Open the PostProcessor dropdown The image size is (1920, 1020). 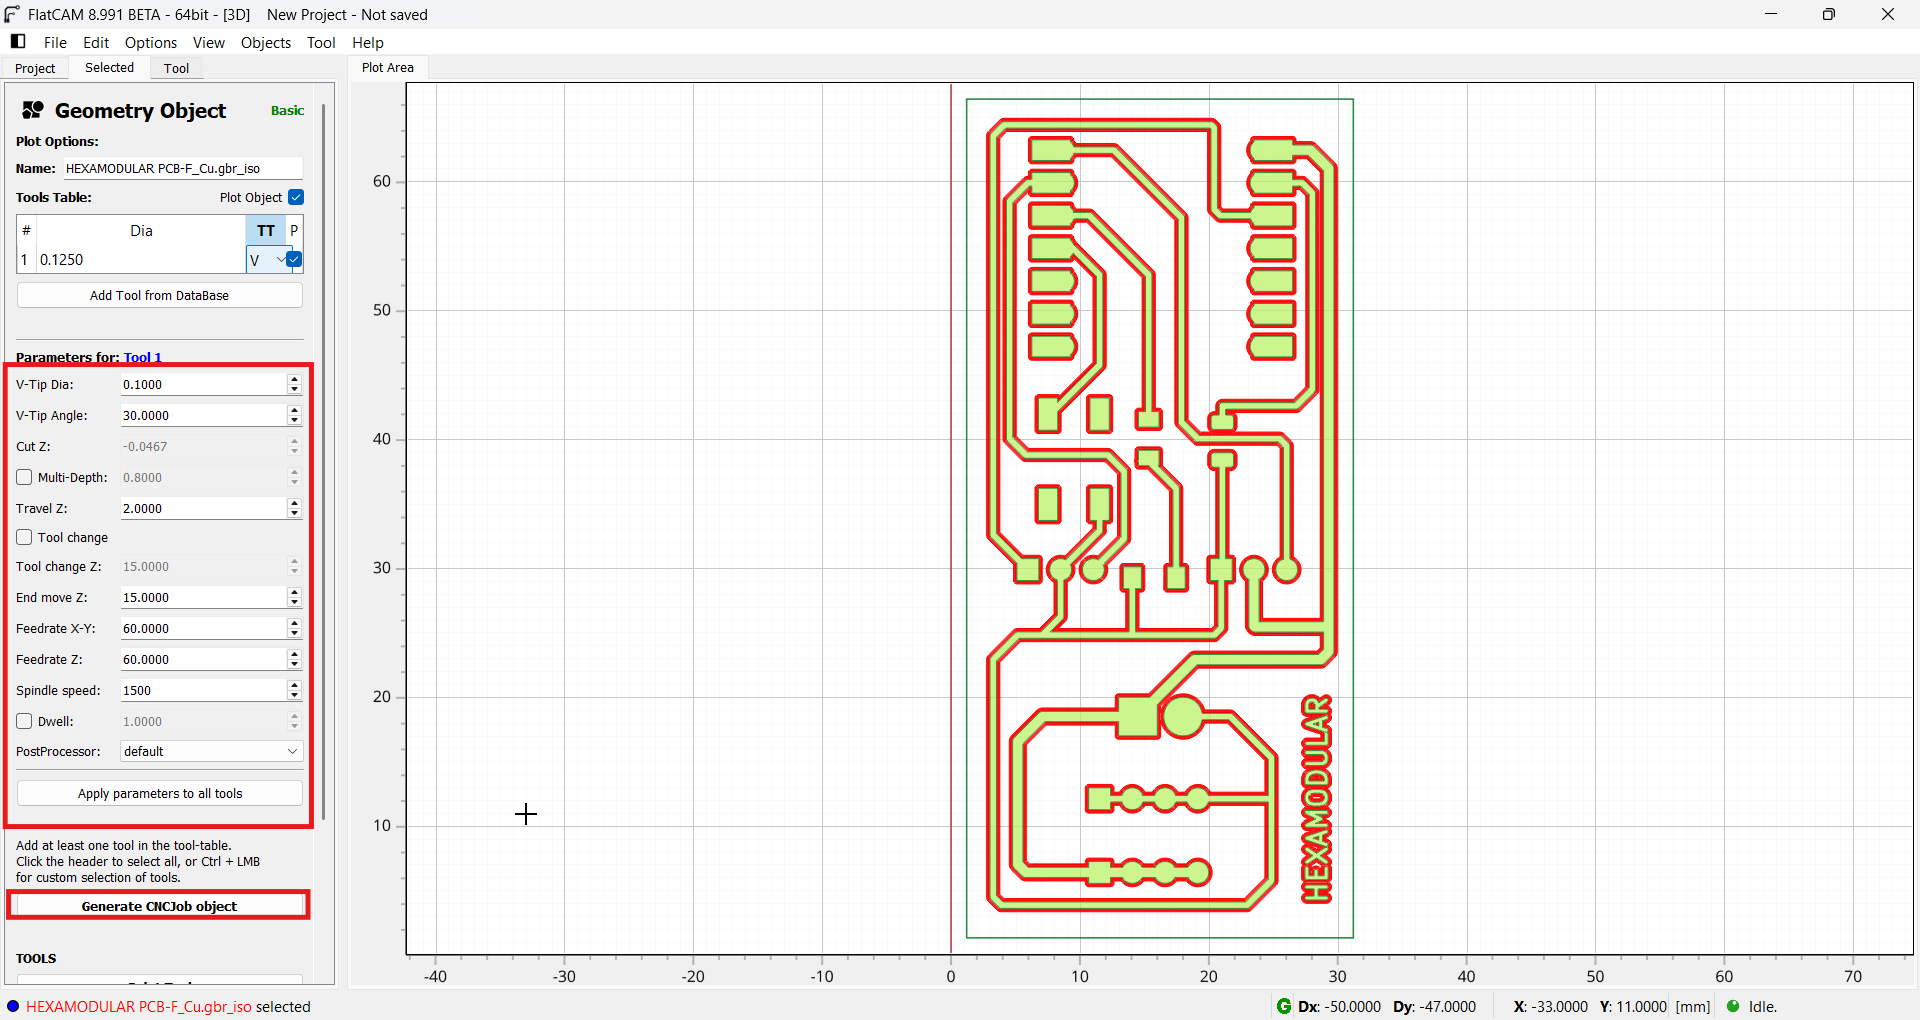coord(211,751)
